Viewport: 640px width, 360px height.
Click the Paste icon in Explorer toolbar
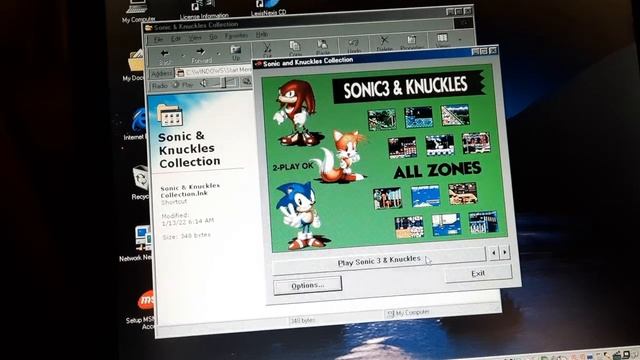pos(322,47)
